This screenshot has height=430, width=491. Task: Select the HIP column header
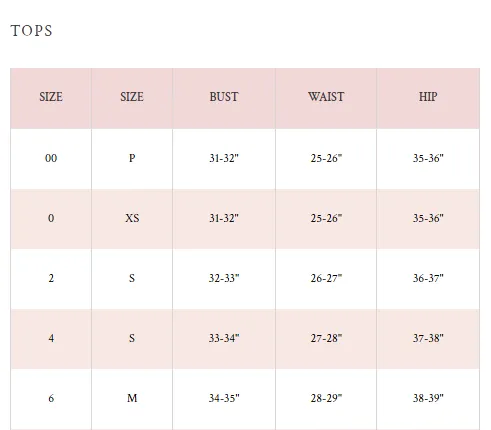[428, 97]
